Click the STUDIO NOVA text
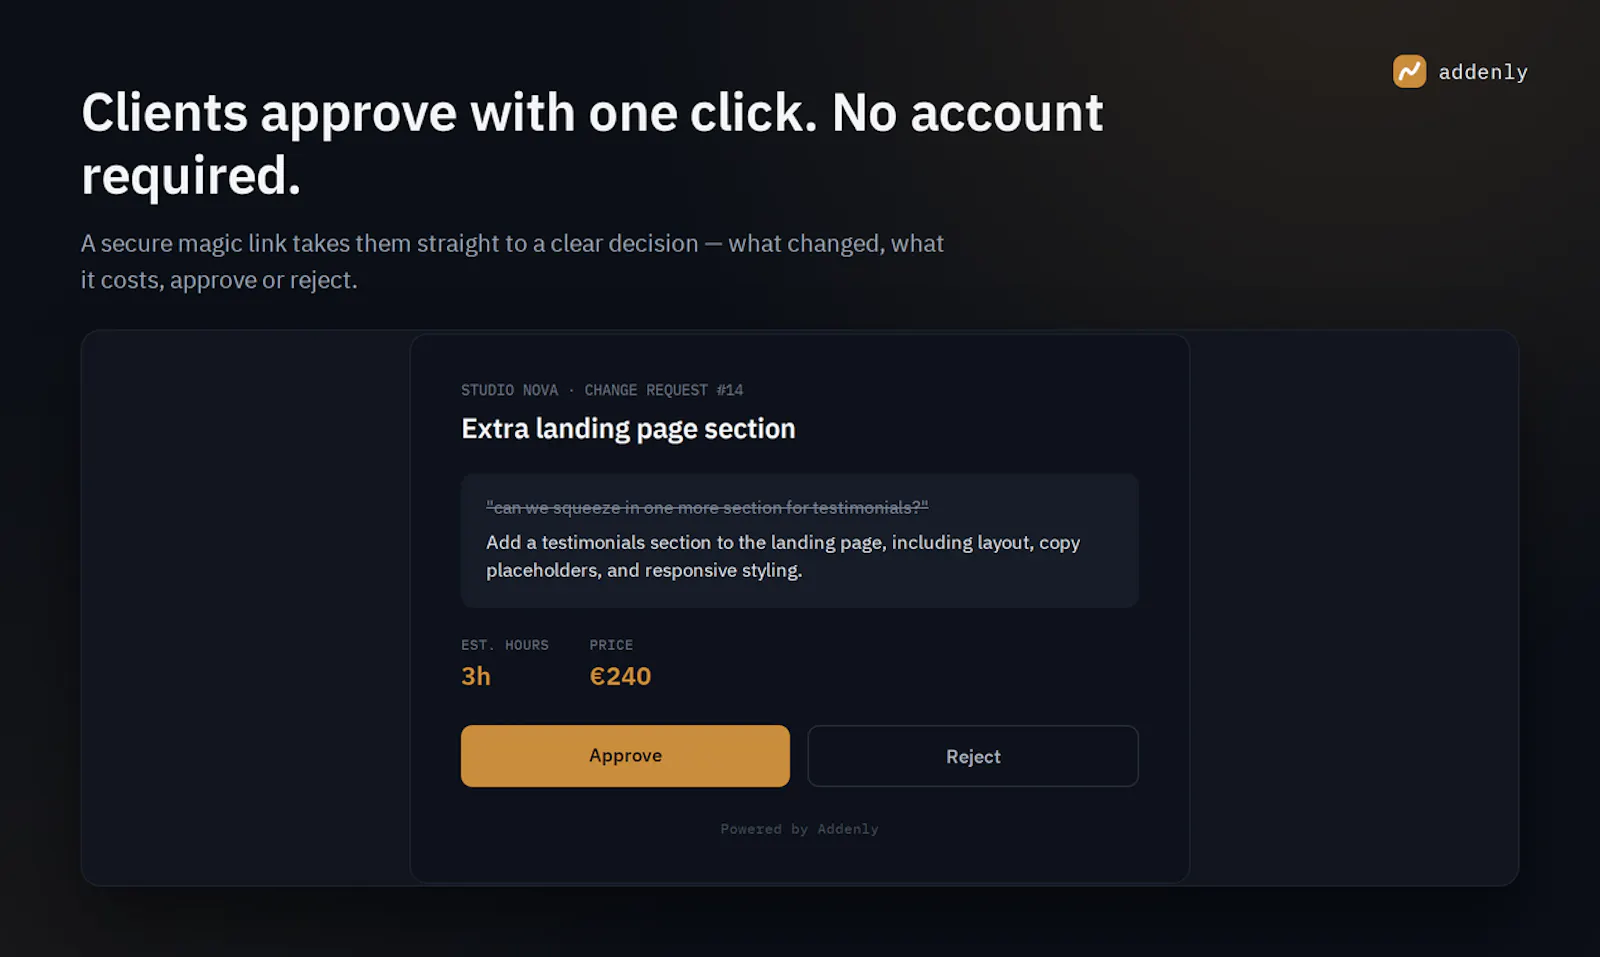 click(510, 390)
